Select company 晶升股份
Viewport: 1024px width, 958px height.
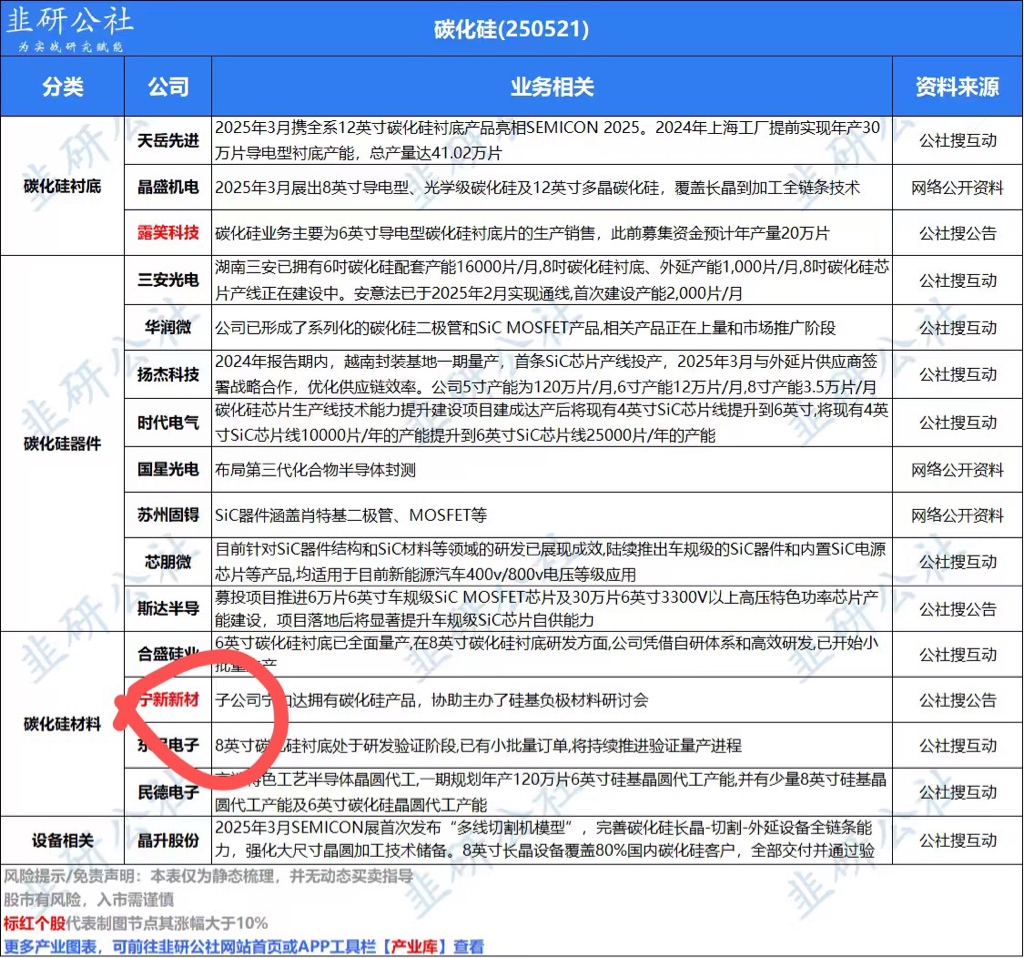point(168,840)
